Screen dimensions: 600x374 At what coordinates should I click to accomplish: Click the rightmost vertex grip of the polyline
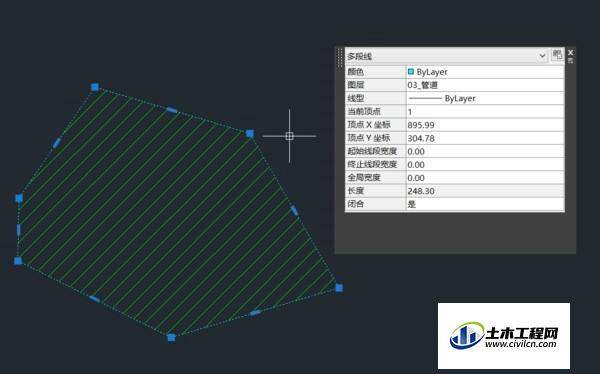(339, 288)
